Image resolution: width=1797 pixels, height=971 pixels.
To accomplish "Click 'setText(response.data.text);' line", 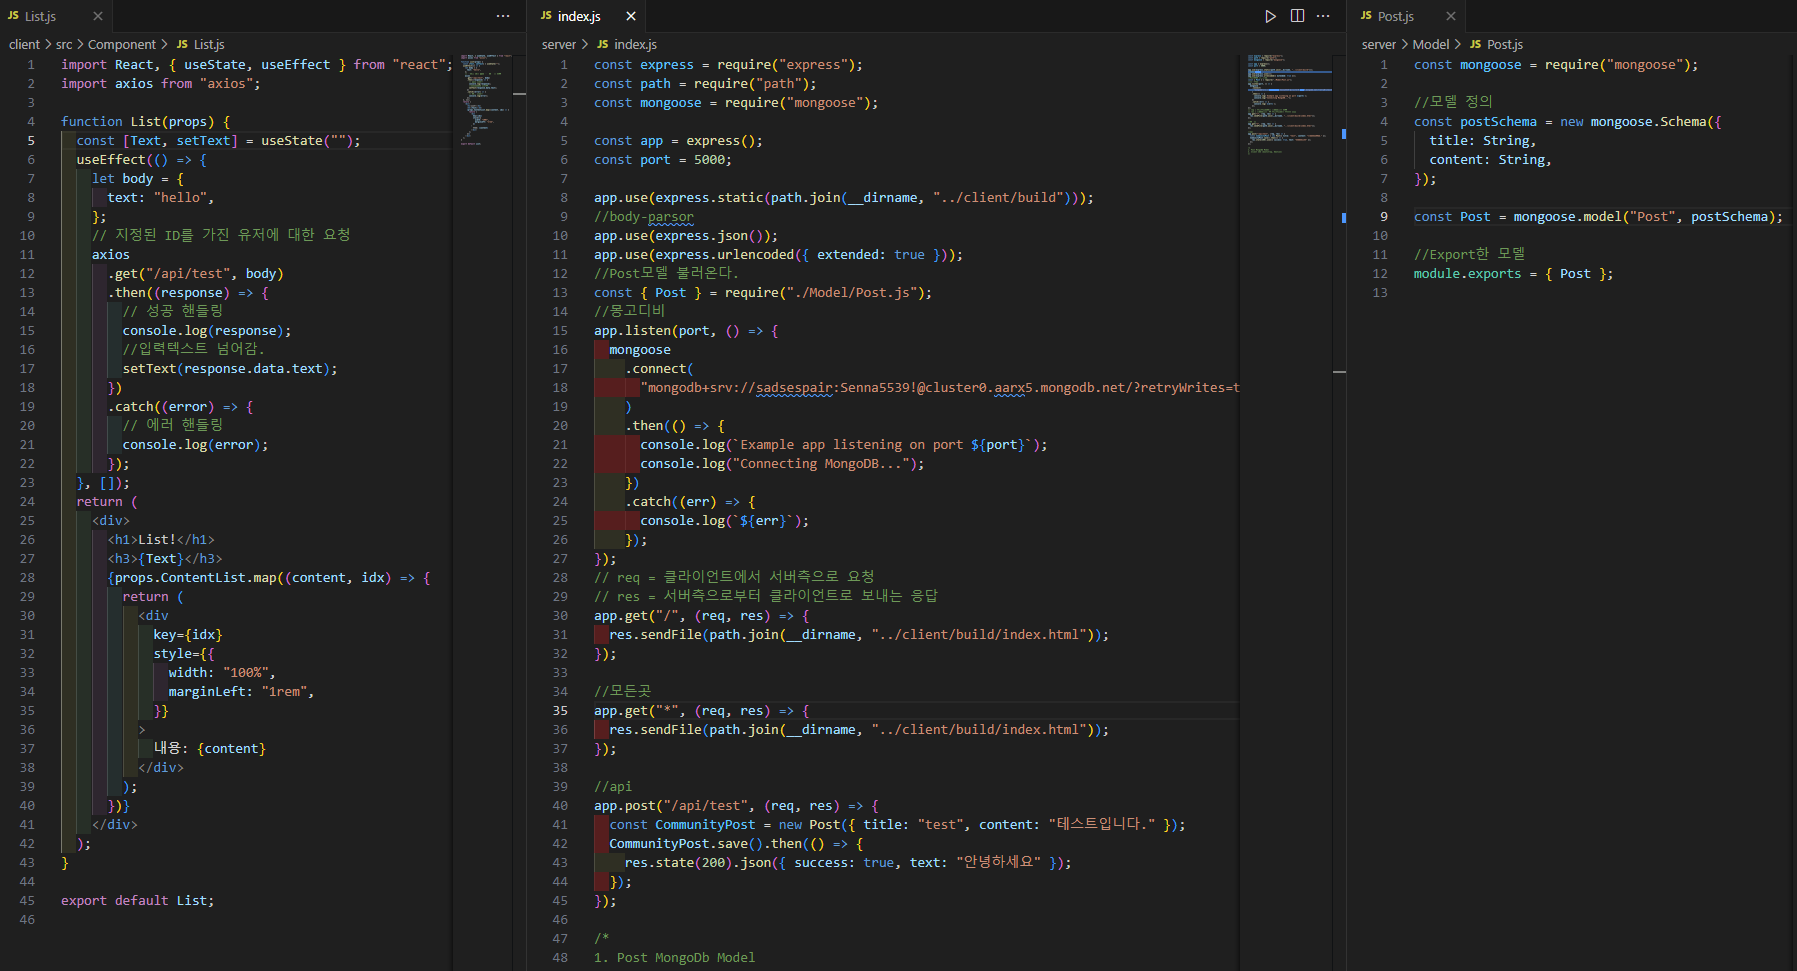I will (230, 369).
